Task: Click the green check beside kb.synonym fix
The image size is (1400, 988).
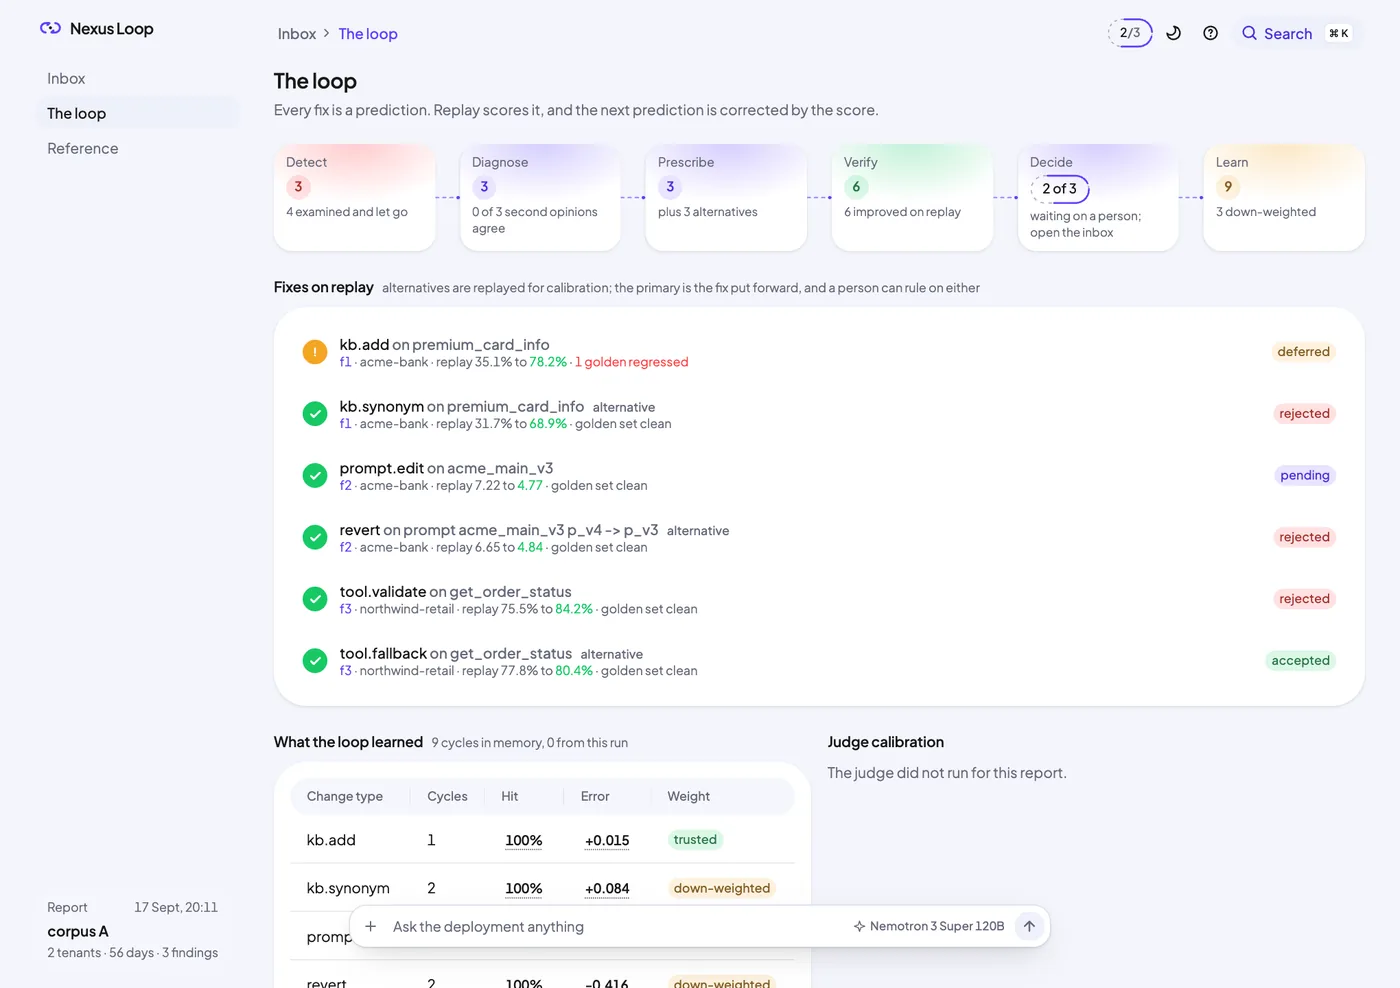Action: pyautogui.click(x=315, y=414)
